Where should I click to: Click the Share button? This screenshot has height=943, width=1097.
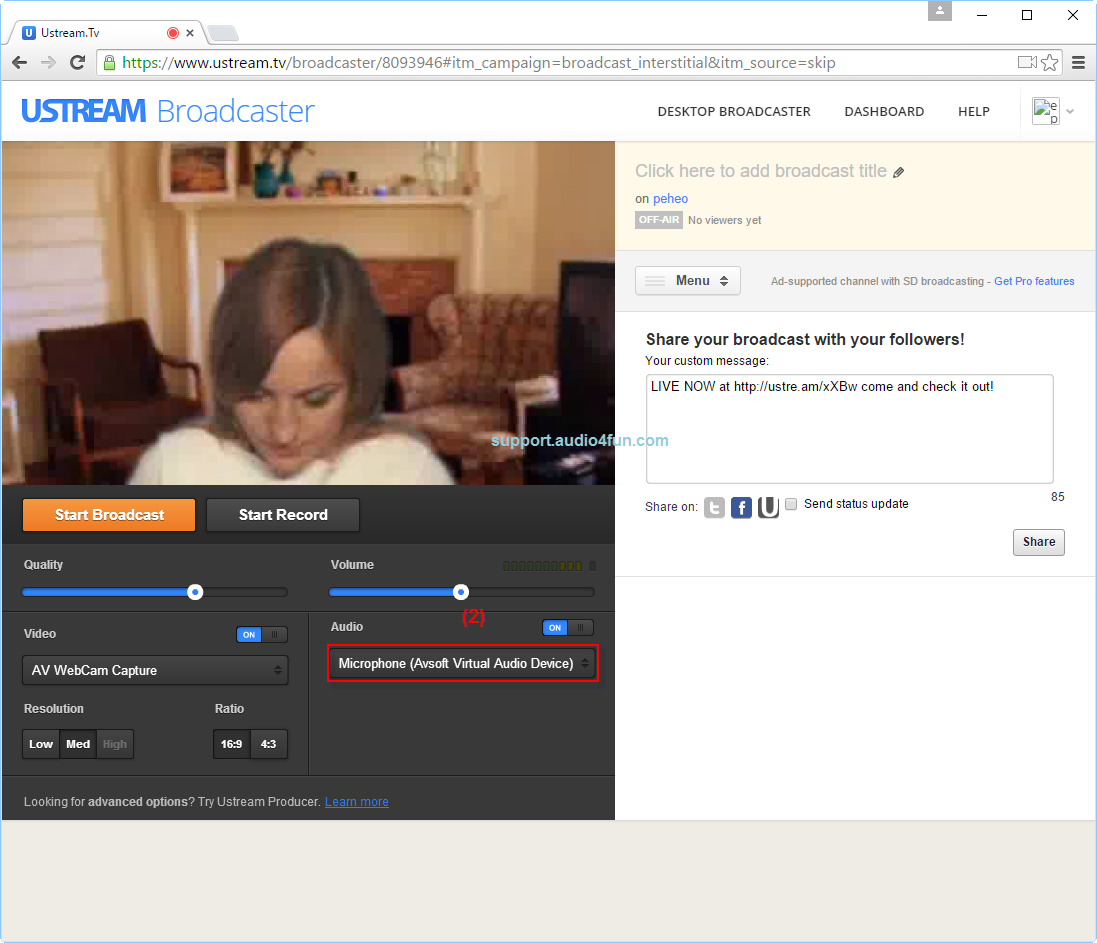coord(1038,542)
